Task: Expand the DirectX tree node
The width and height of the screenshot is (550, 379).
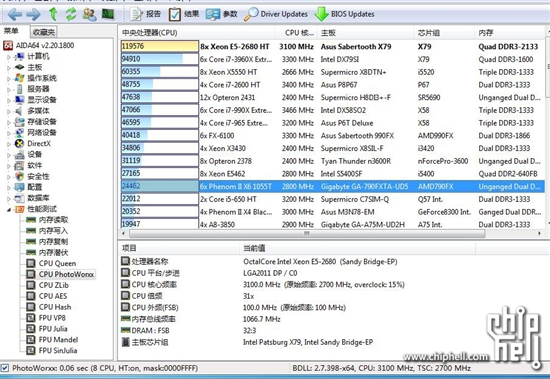Action: pyautogui.click(x=9, y=144)
